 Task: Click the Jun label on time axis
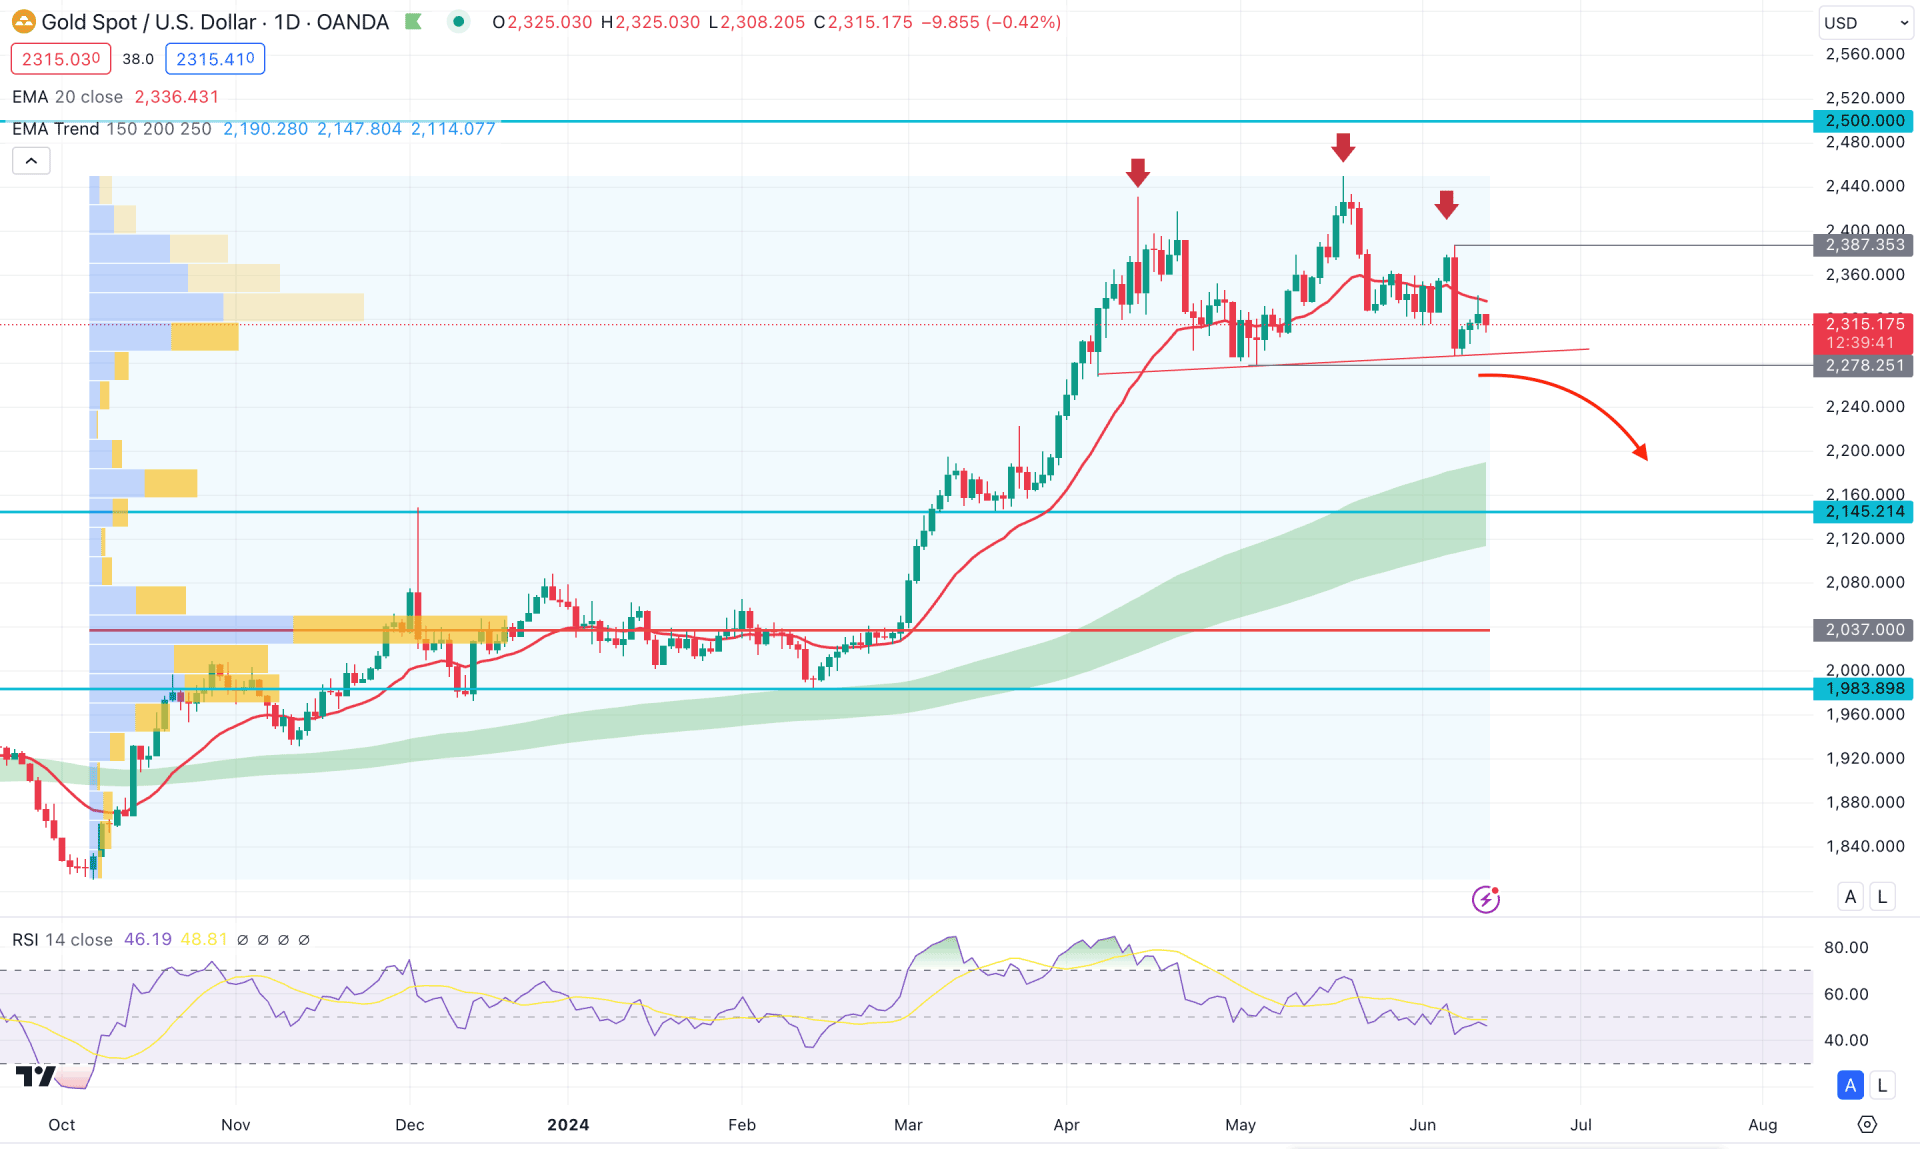click(1423, 1125)
